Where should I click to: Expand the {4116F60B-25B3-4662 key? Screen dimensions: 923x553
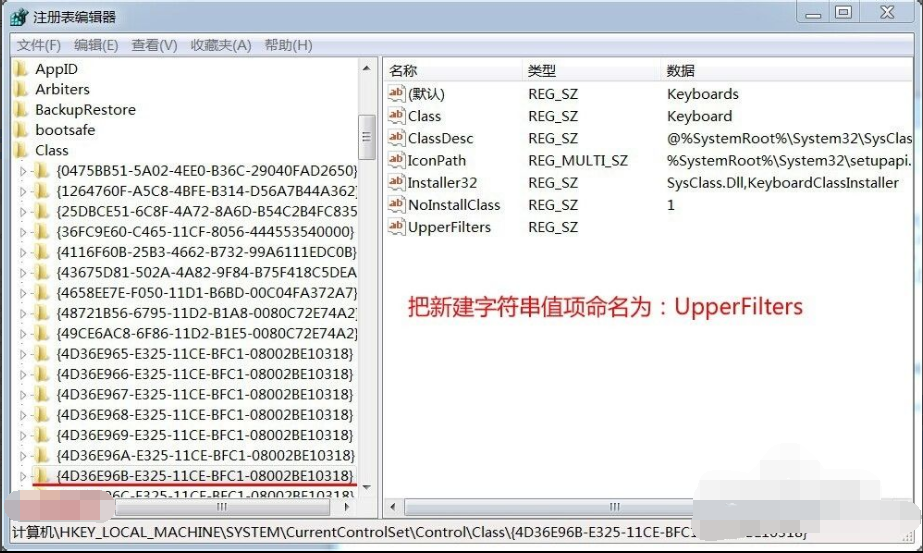pyautogui.click(x=23, y=253)
